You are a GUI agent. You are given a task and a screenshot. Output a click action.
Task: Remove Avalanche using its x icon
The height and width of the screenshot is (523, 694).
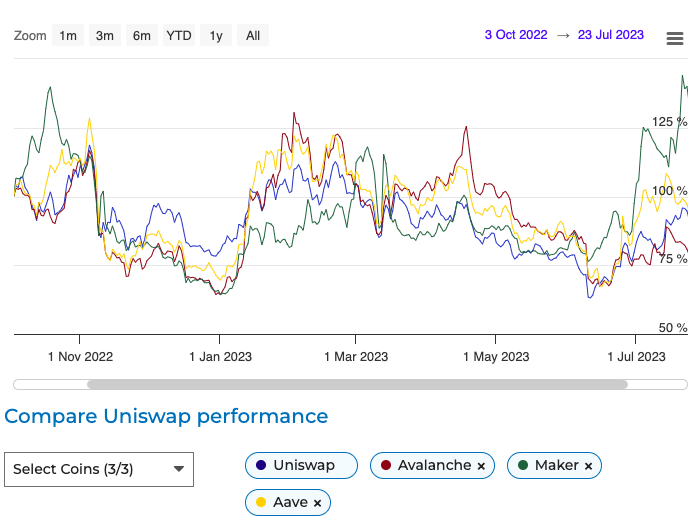[481, 466]
